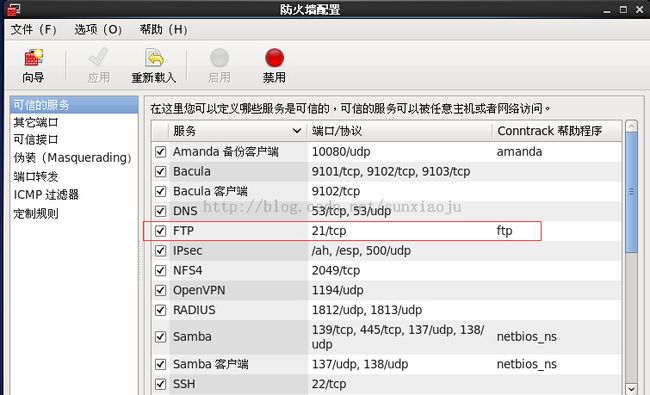Toggle the IPsec service checkbox
The height and width of the screenshot is (395, 650).
[160, 251]
